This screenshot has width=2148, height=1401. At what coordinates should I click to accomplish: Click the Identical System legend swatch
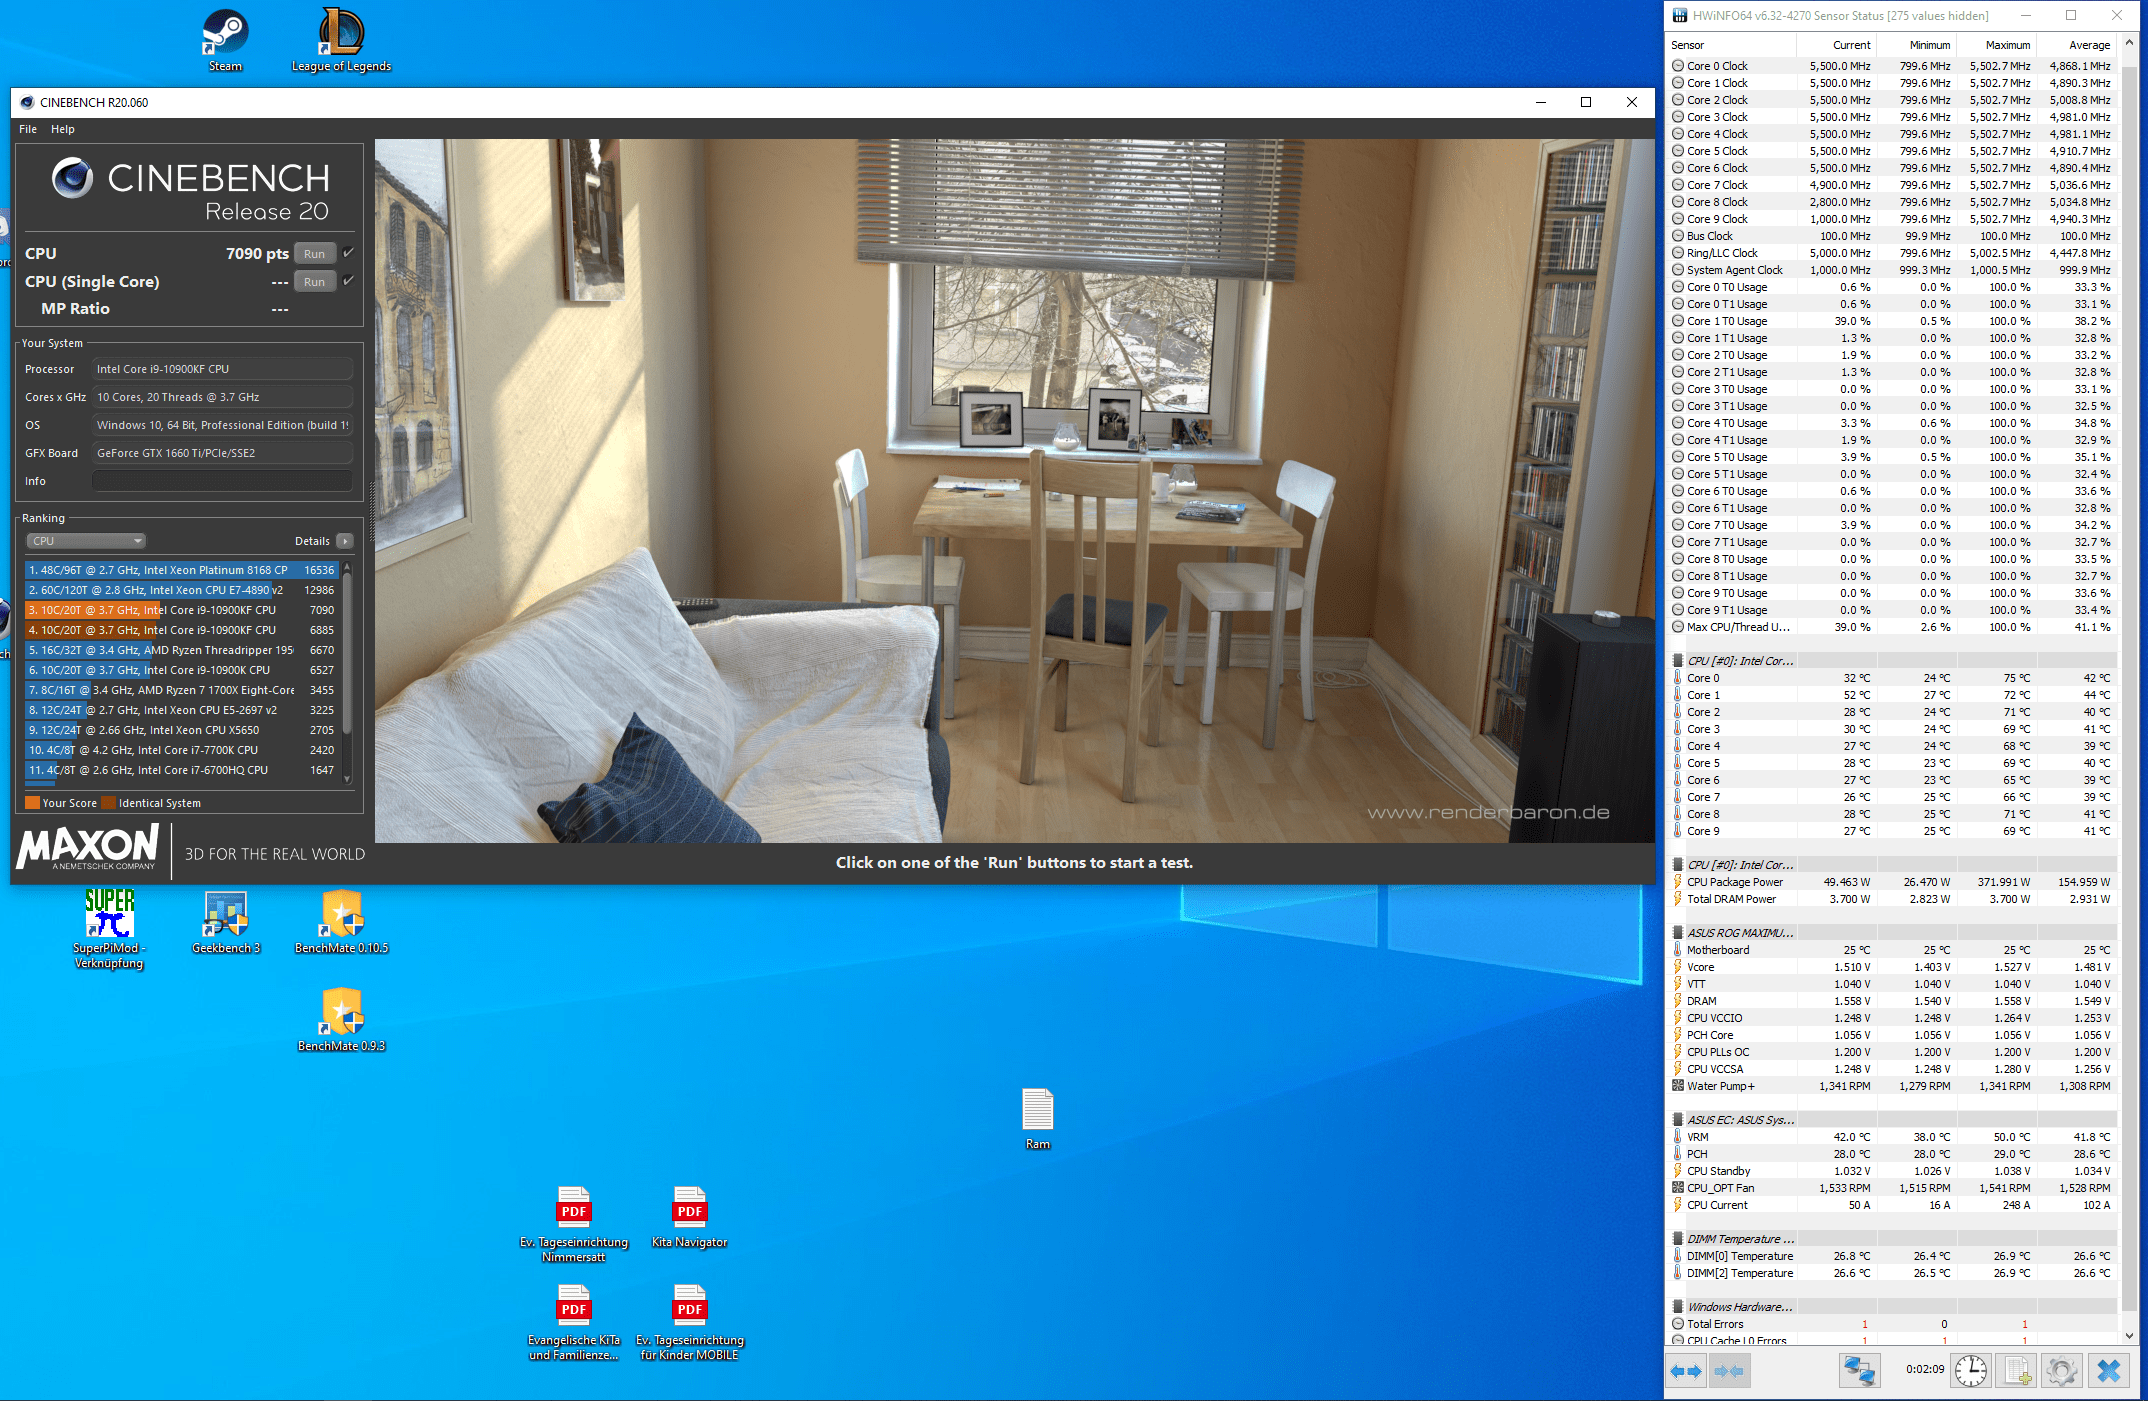pos(109,803)
